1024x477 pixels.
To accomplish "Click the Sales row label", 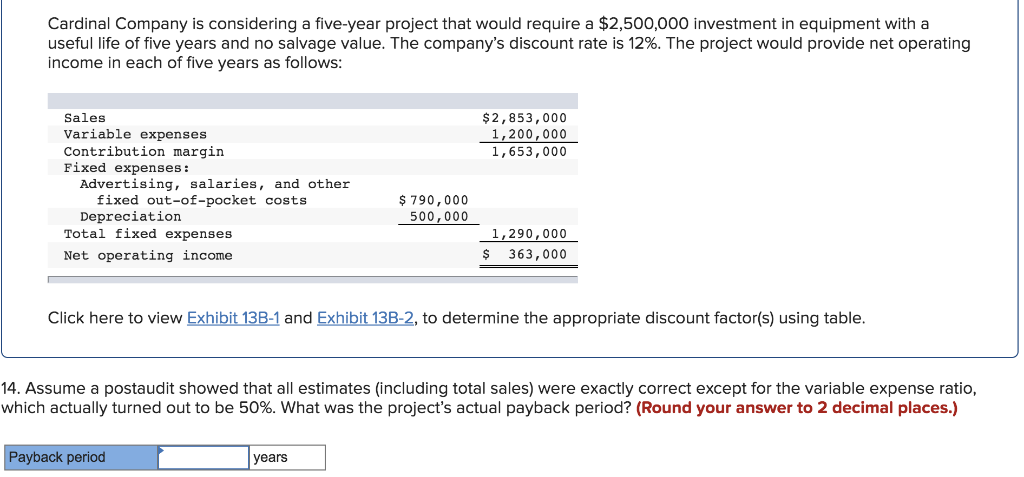I will coord(84,118).
